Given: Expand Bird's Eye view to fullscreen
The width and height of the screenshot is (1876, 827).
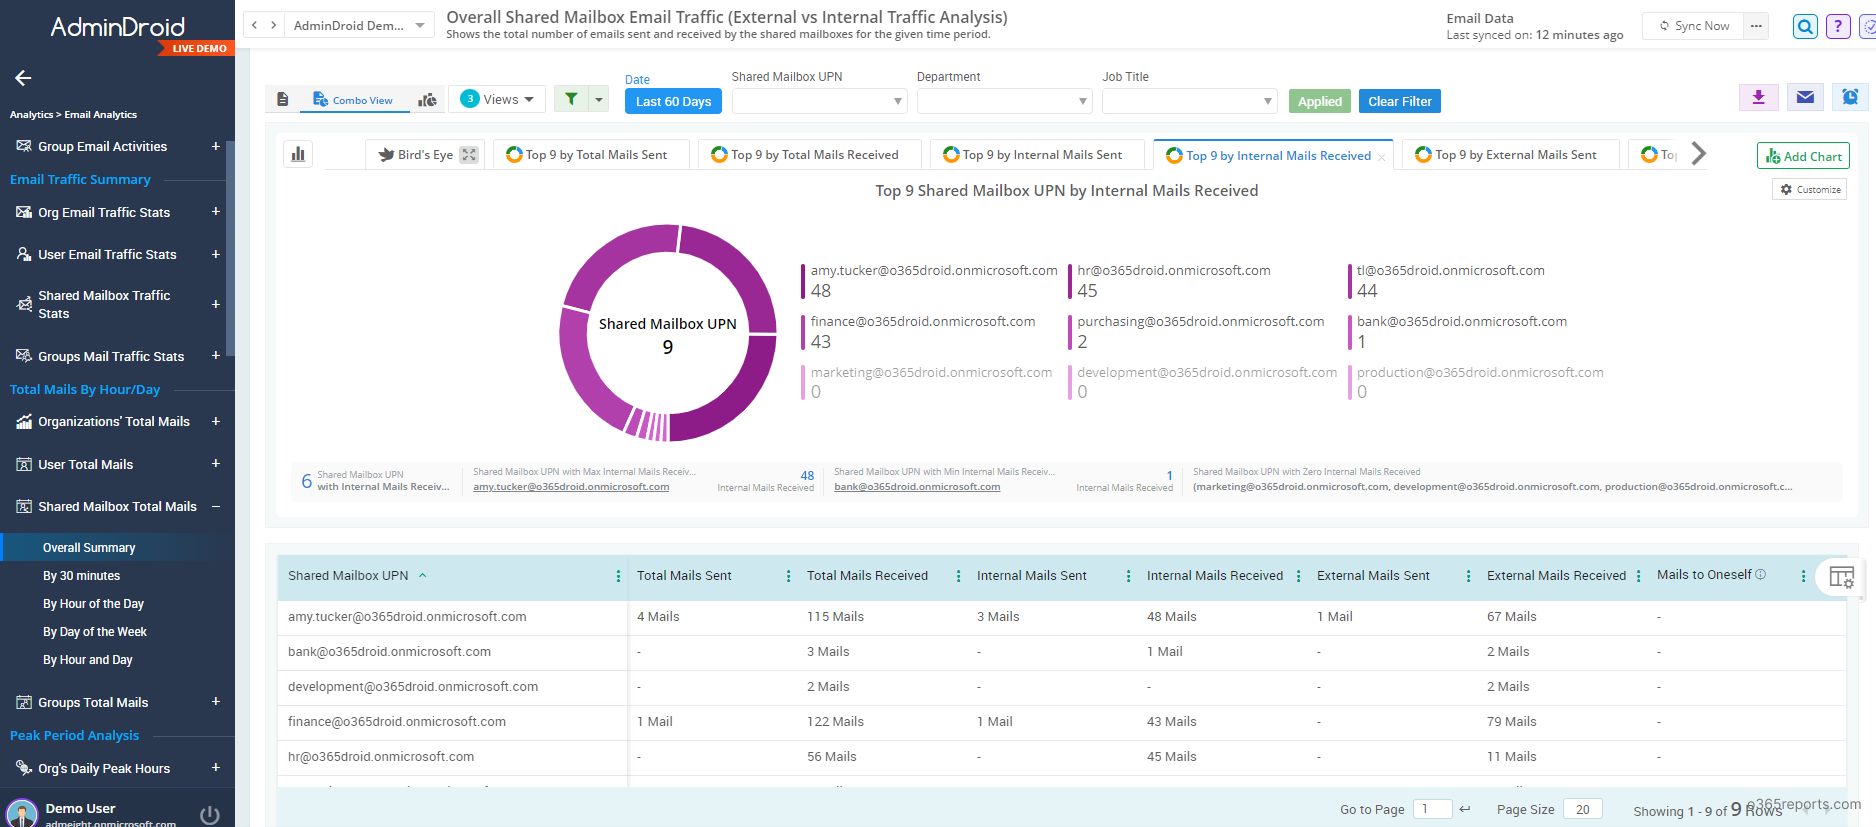Looking at the screenshot, I should click(x=469, y=154).
